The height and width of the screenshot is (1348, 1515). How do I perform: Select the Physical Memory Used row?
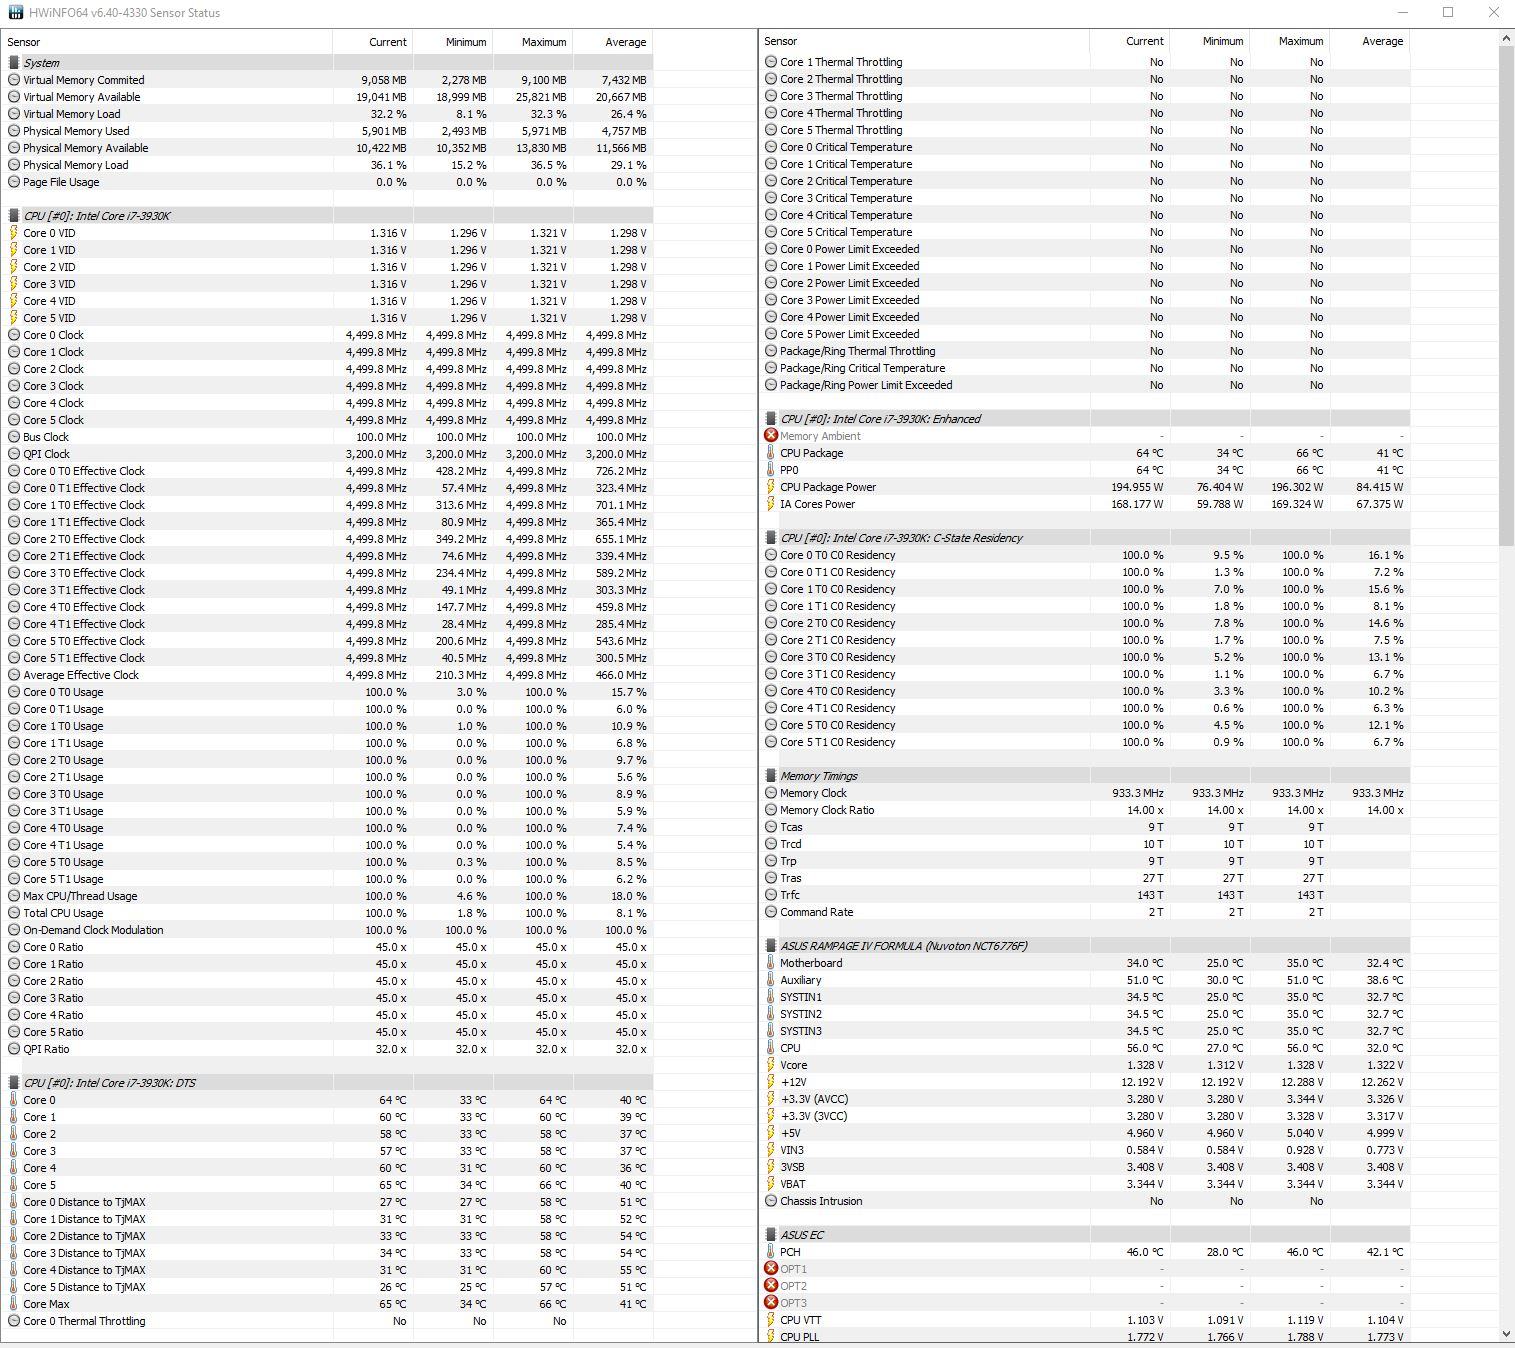pyautogui.click(x=328, y=131)
